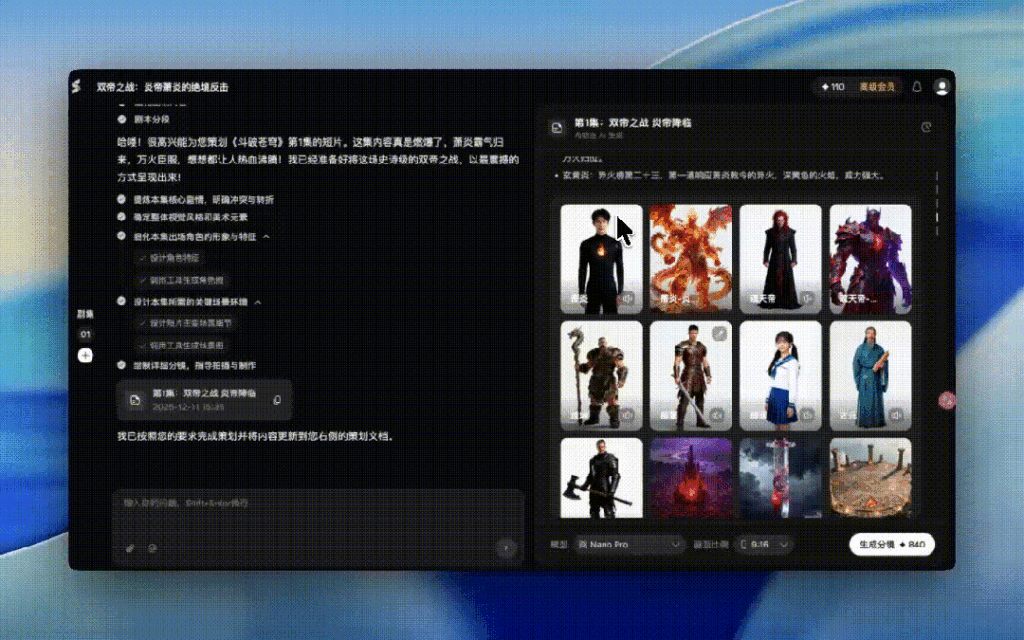
Task: Click the edit icon on the swordsman image
Action: (x=719, y=333)
